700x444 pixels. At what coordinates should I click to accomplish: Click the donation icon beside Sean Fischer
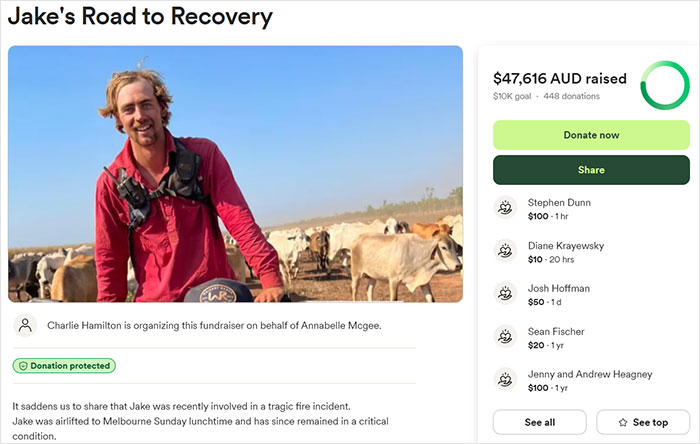point(505,336)
